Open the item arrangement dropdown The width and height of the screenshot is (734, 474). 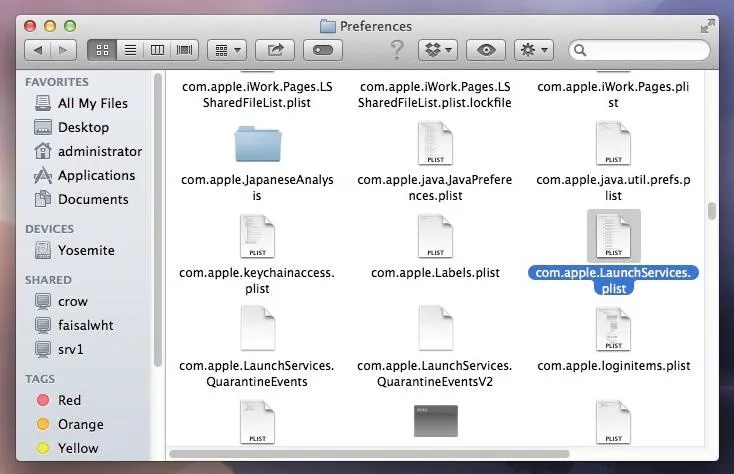pos(228,50)
